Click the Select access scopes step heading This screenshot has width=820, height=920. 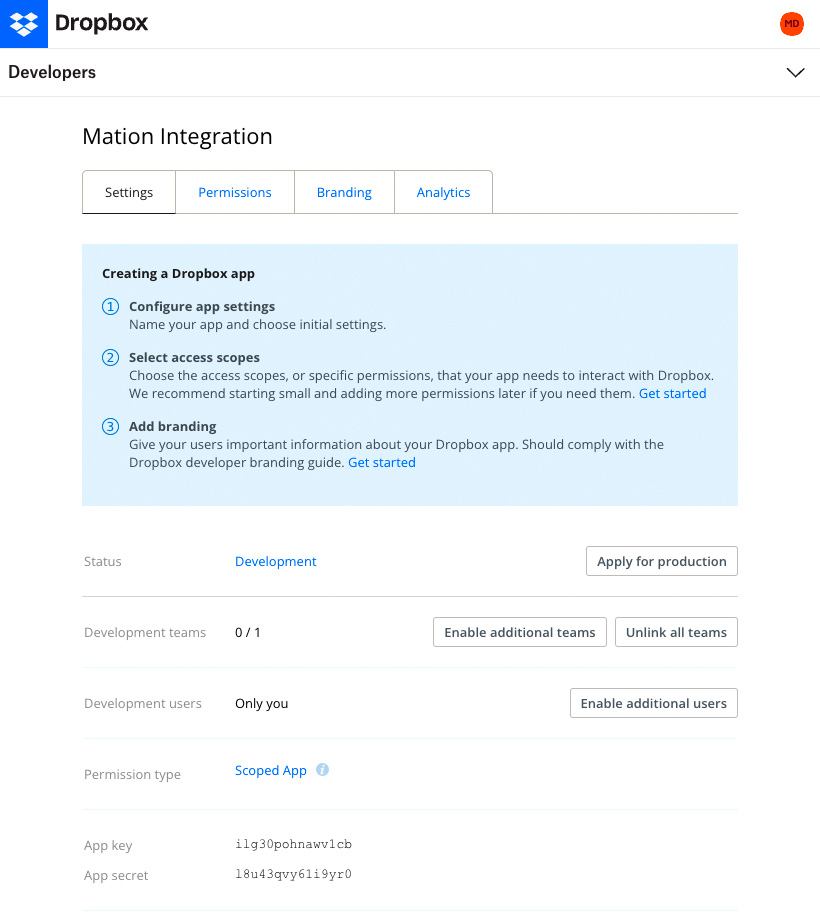click(x=194, y=358)
